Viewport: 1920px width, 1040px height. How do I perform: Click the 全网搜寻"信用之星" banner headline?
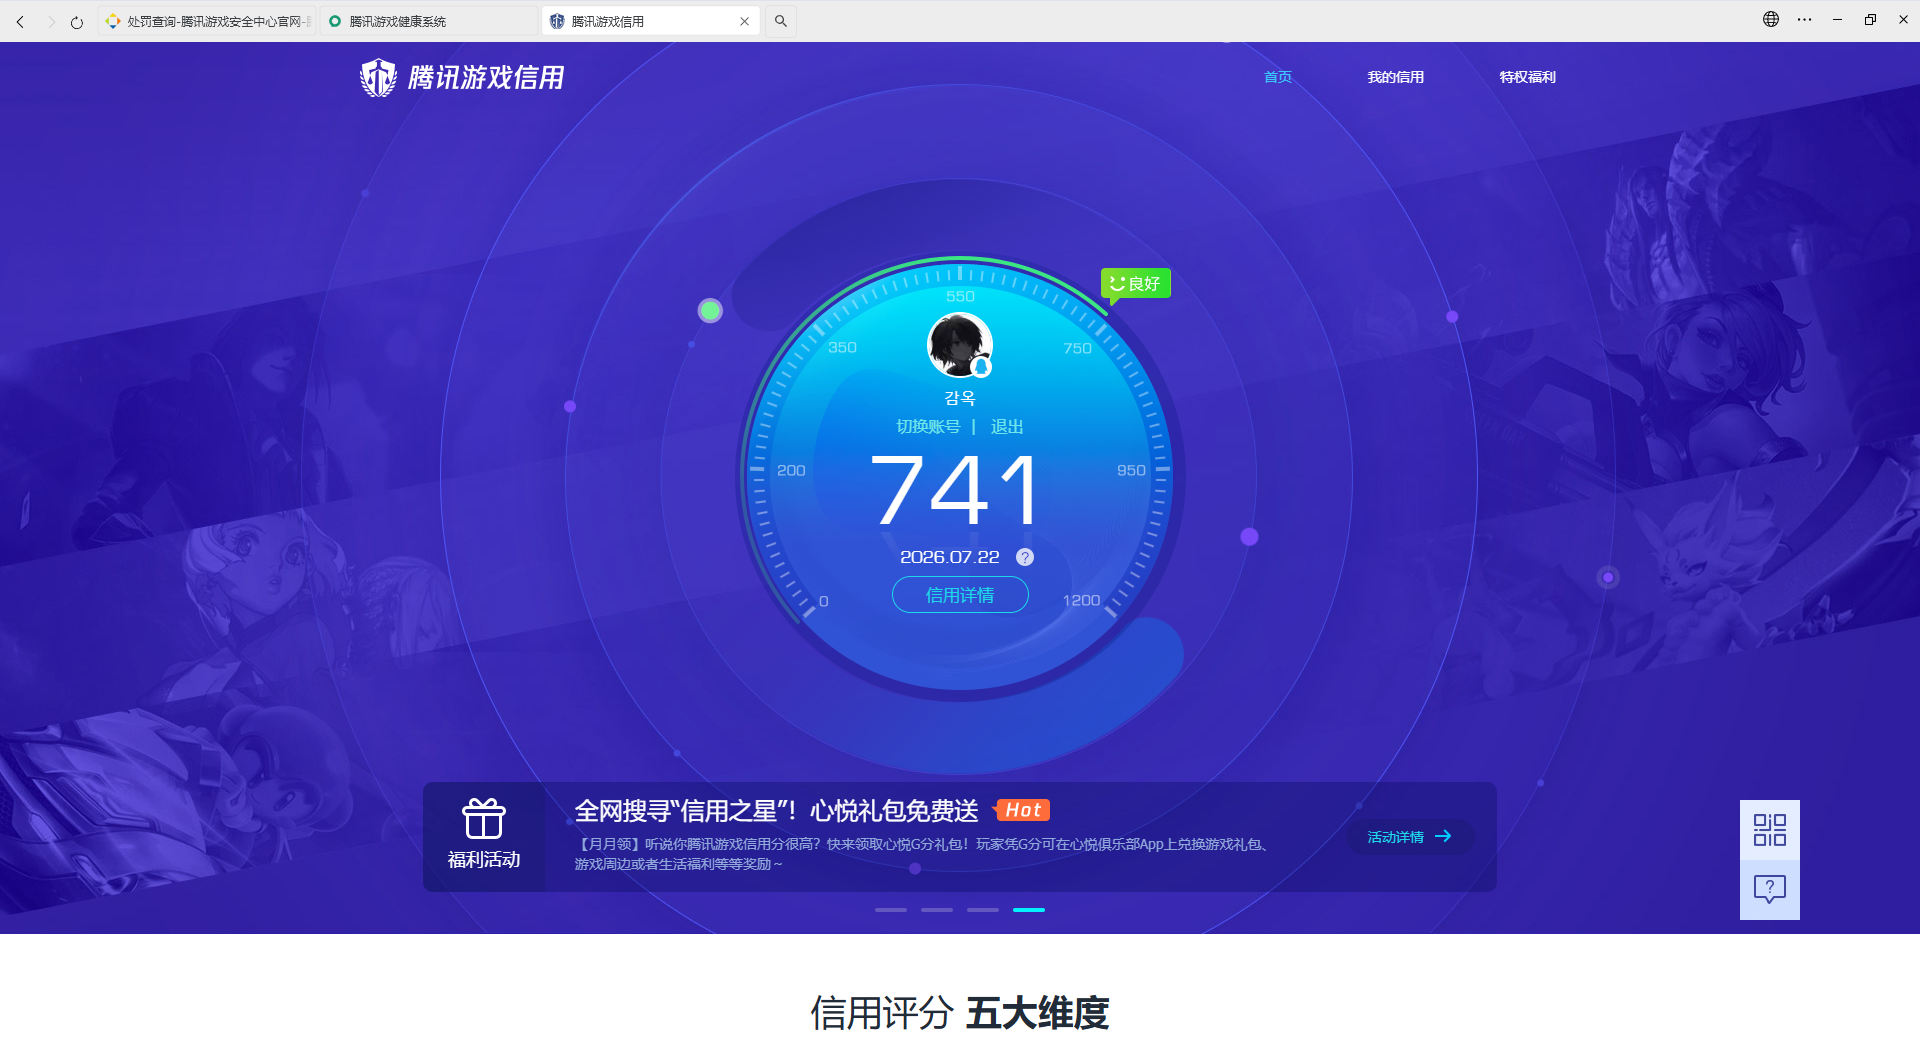point(776,811)
